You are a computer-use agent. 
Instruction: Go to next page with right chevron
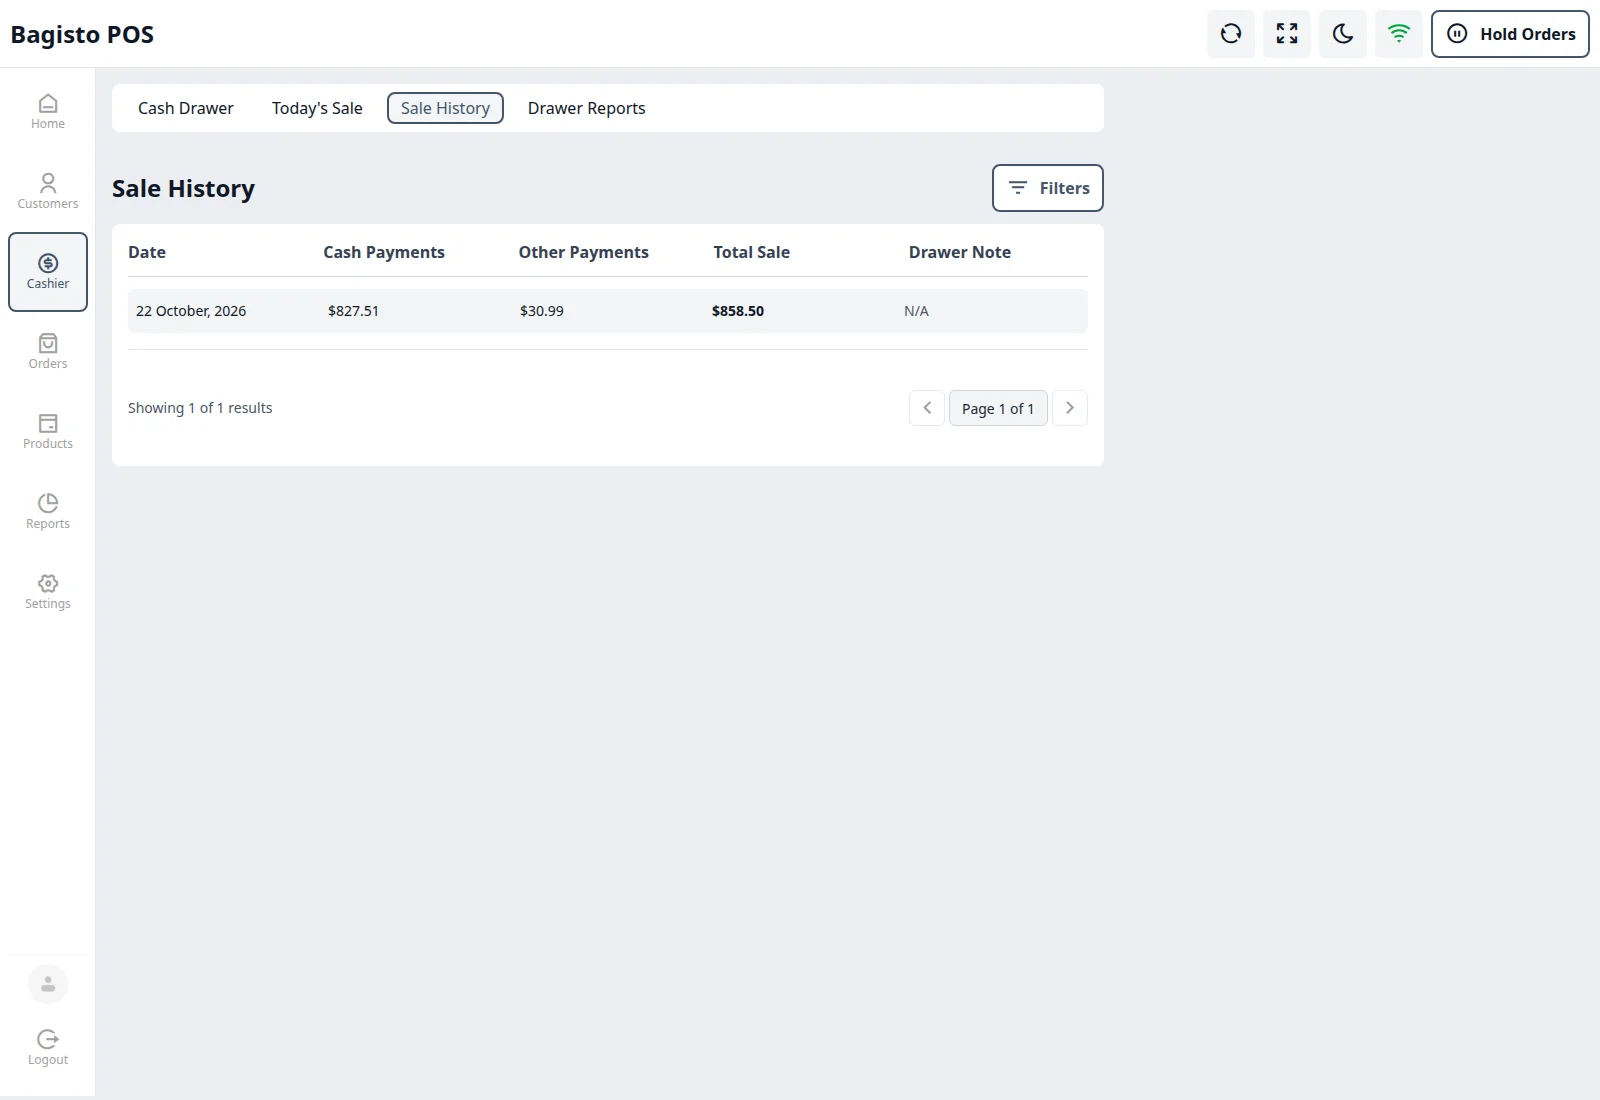pos(1070,408)
